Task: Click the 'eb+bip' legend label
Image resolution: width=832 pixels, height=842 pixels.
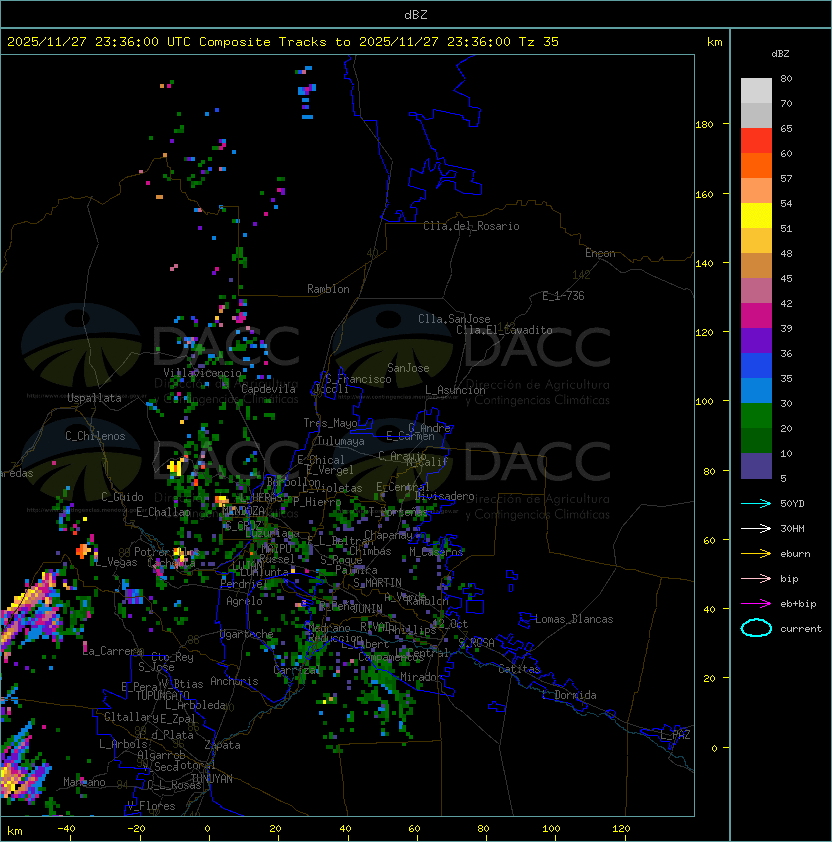Action: click(798, 604)
